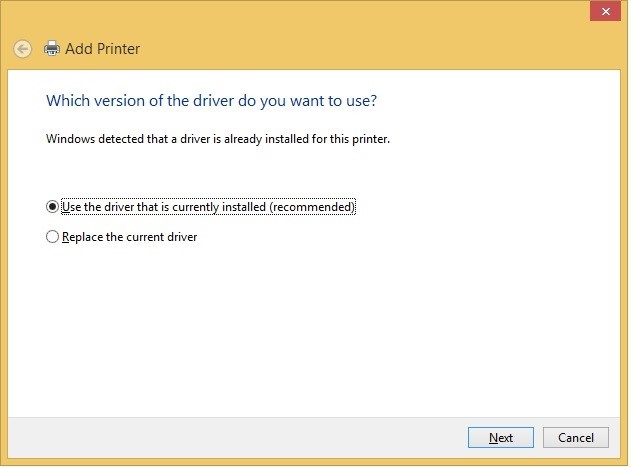The width and height of the screenshot is (631, 467).
Task: Click the 'Which version of the driver' heading
Action: point(212,101)
